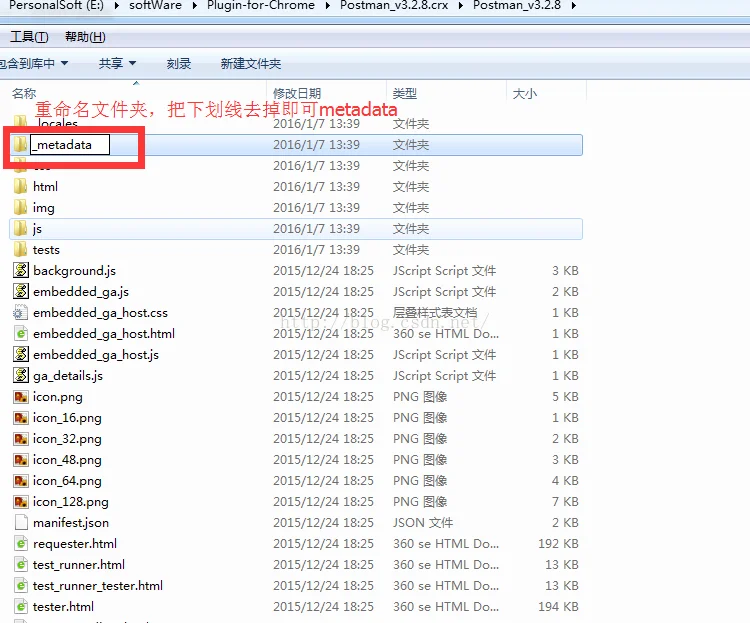
Task: Click the 层叠样式表文档 type cell
Action: 435,312
